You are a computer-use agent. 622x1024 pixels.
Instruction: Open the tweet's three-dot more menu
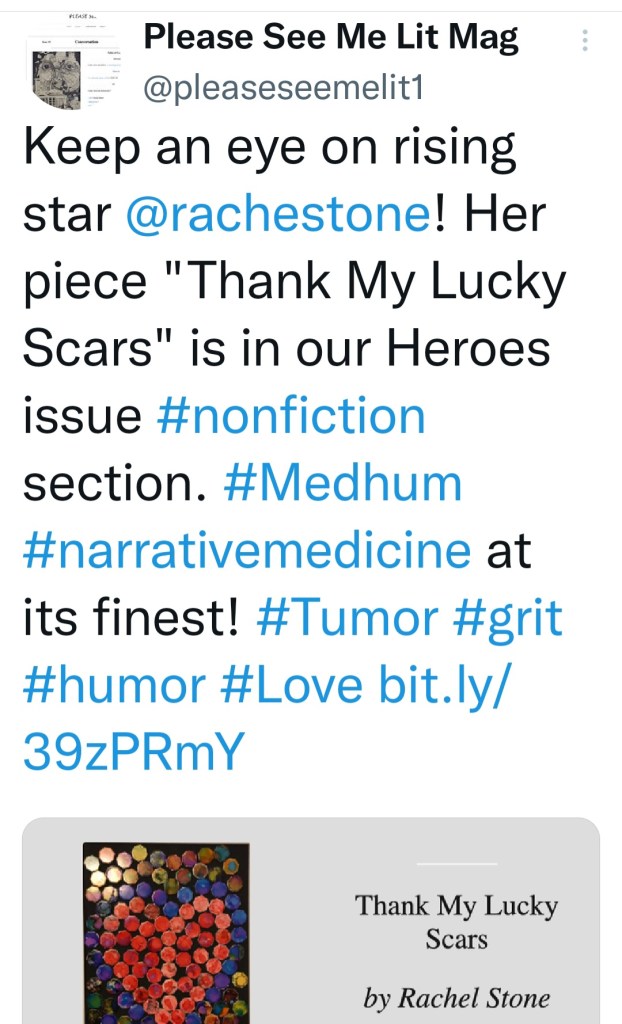(585, 40)
